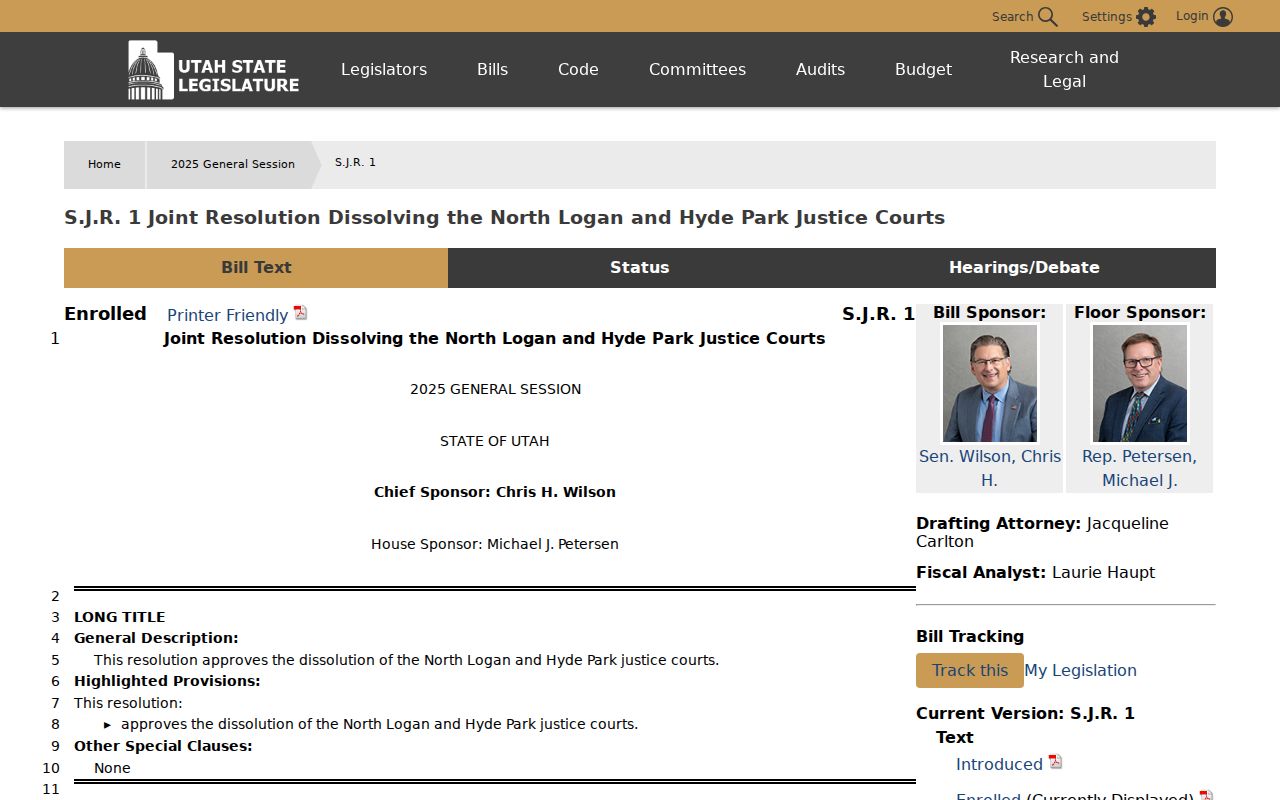Open the Committees menu
The image size is (1280, 800).
(697, 70)
